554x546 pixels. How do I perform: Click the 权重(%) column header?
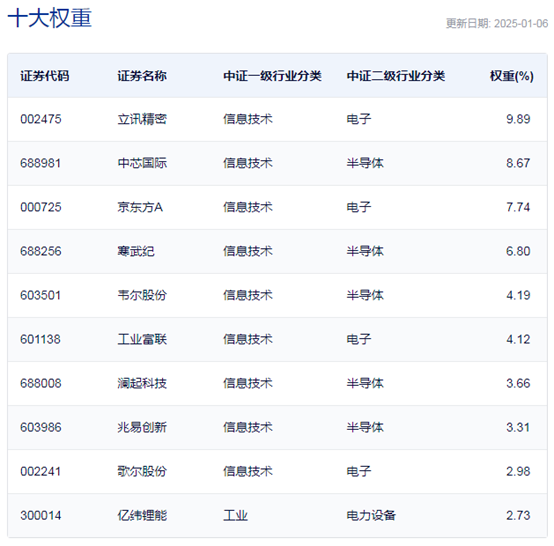[x=512, y=76]
